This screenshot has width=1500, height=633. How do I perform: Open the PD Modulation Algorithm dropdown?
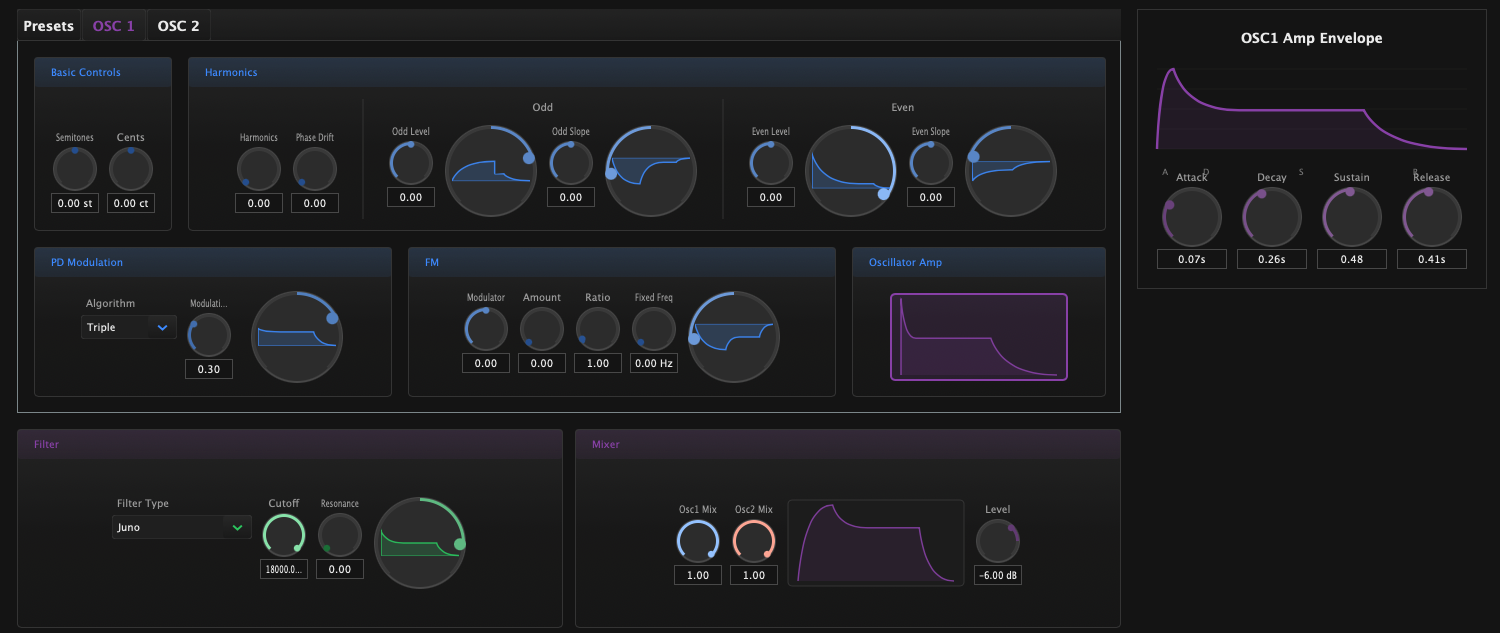coord(128,327)
